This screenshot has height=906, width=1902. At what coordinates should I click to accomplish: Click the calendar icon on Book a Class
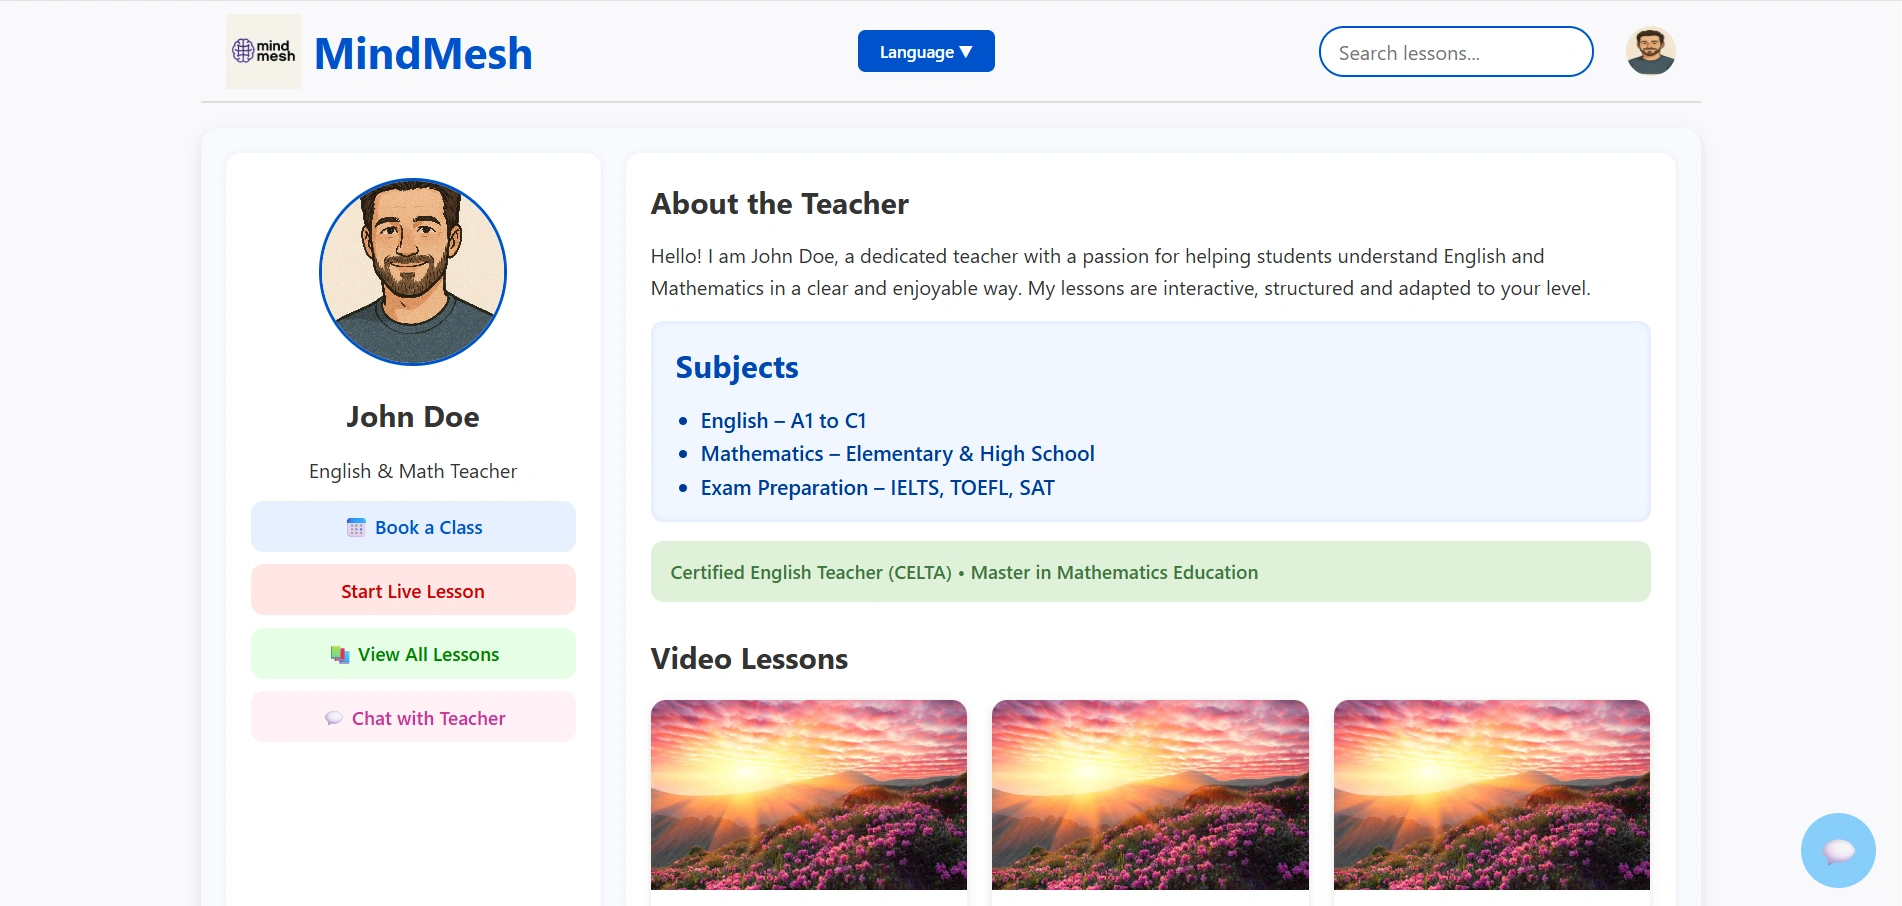(x=356, y=527)
